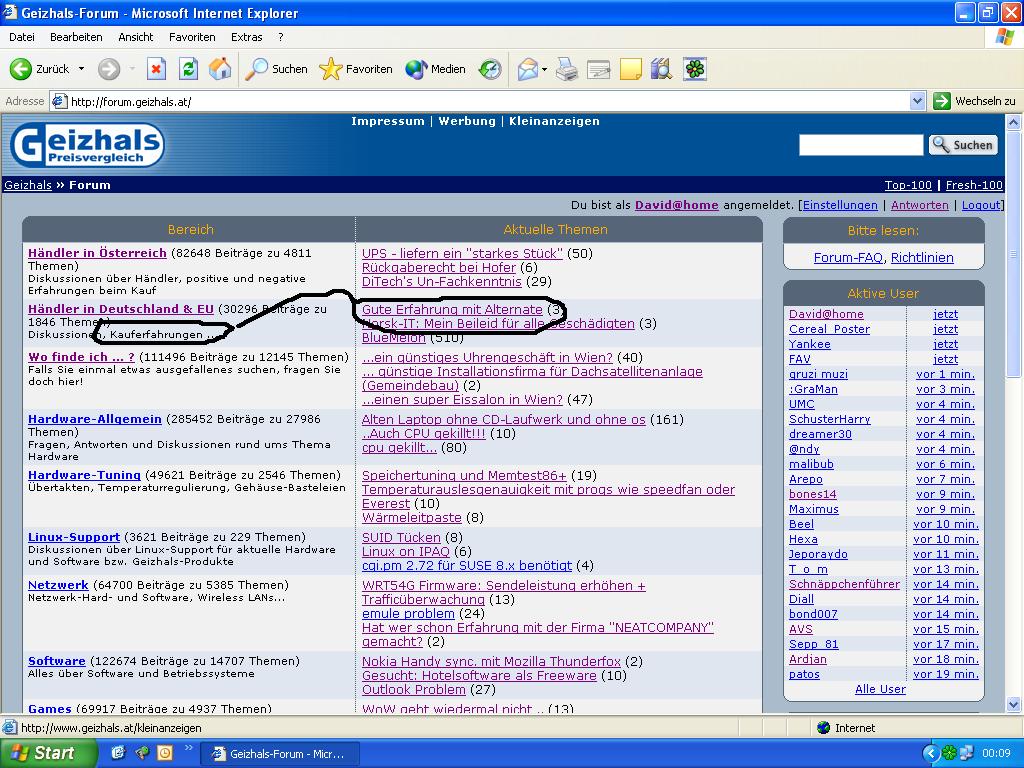Viewport: 1024px width, 768px height.
Task: Click the Wechseln zu green arrow
Action: coord(942,101)
